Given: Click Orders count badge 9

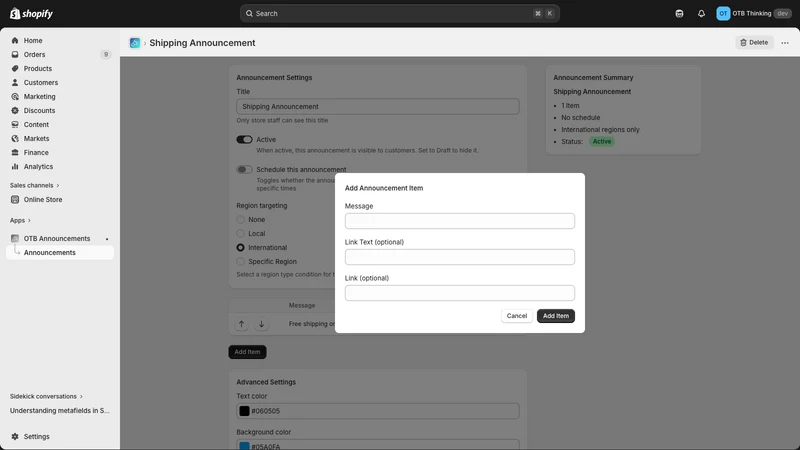Looking at the screenshot, I should [106, 55].
